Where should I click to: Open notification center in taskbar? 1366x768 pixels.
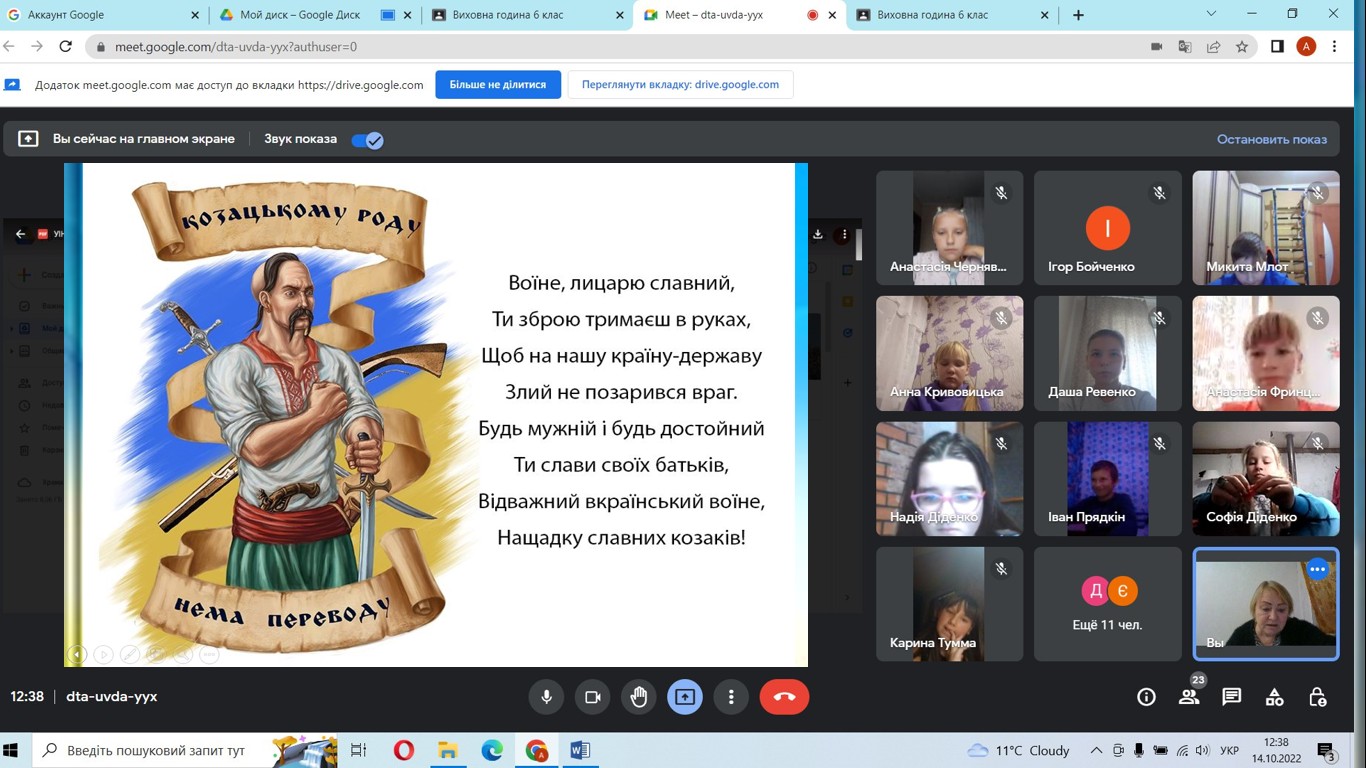click(1326, 750)
